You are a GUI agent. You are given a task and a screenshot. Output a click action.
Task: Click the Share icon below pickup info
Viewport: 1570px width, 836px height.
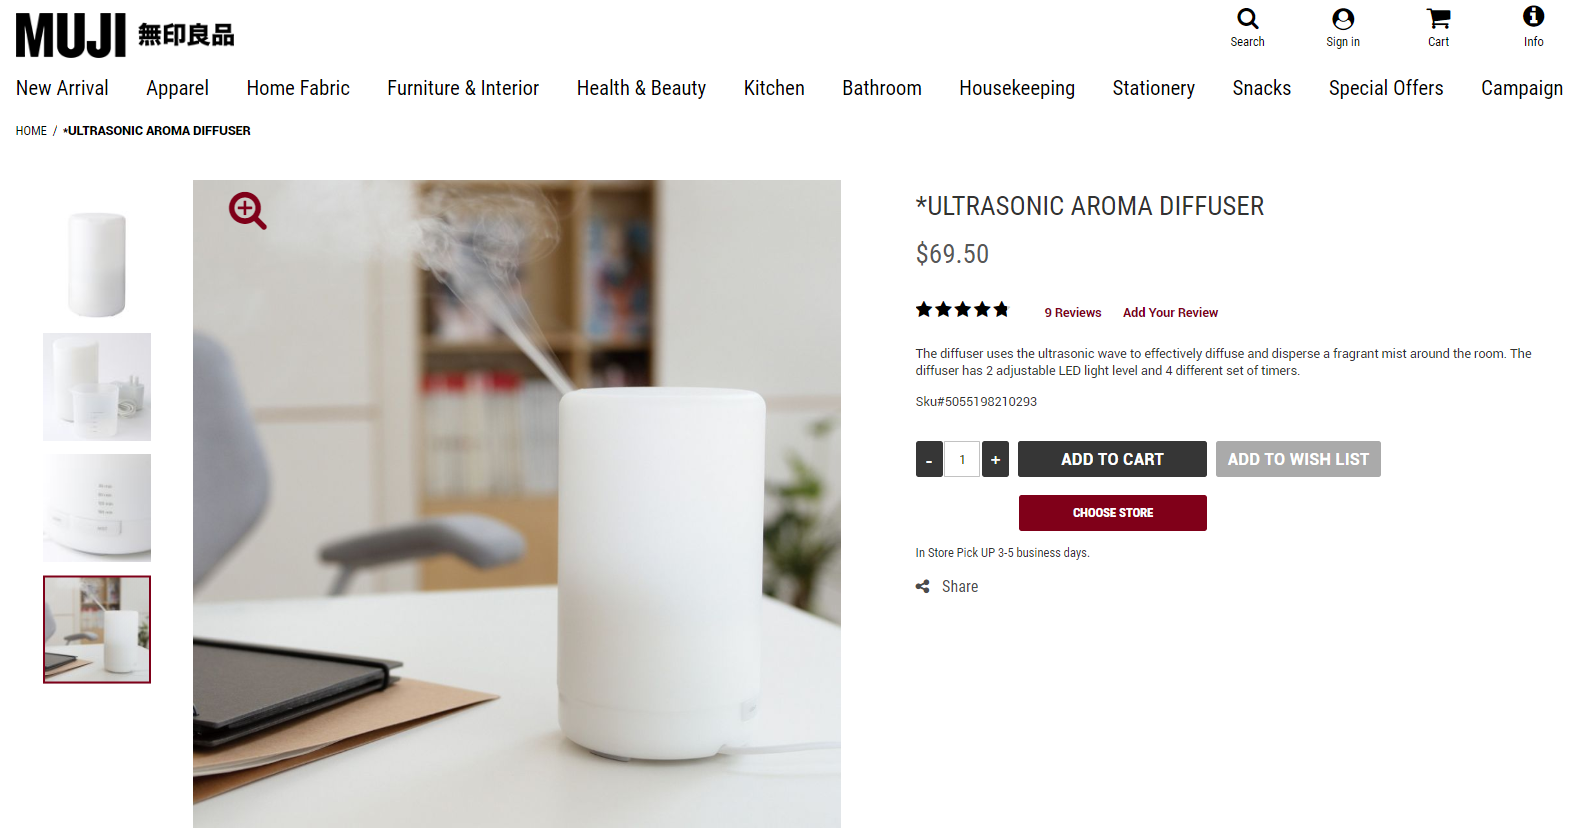pyautogui.click(x=922, y=587)
